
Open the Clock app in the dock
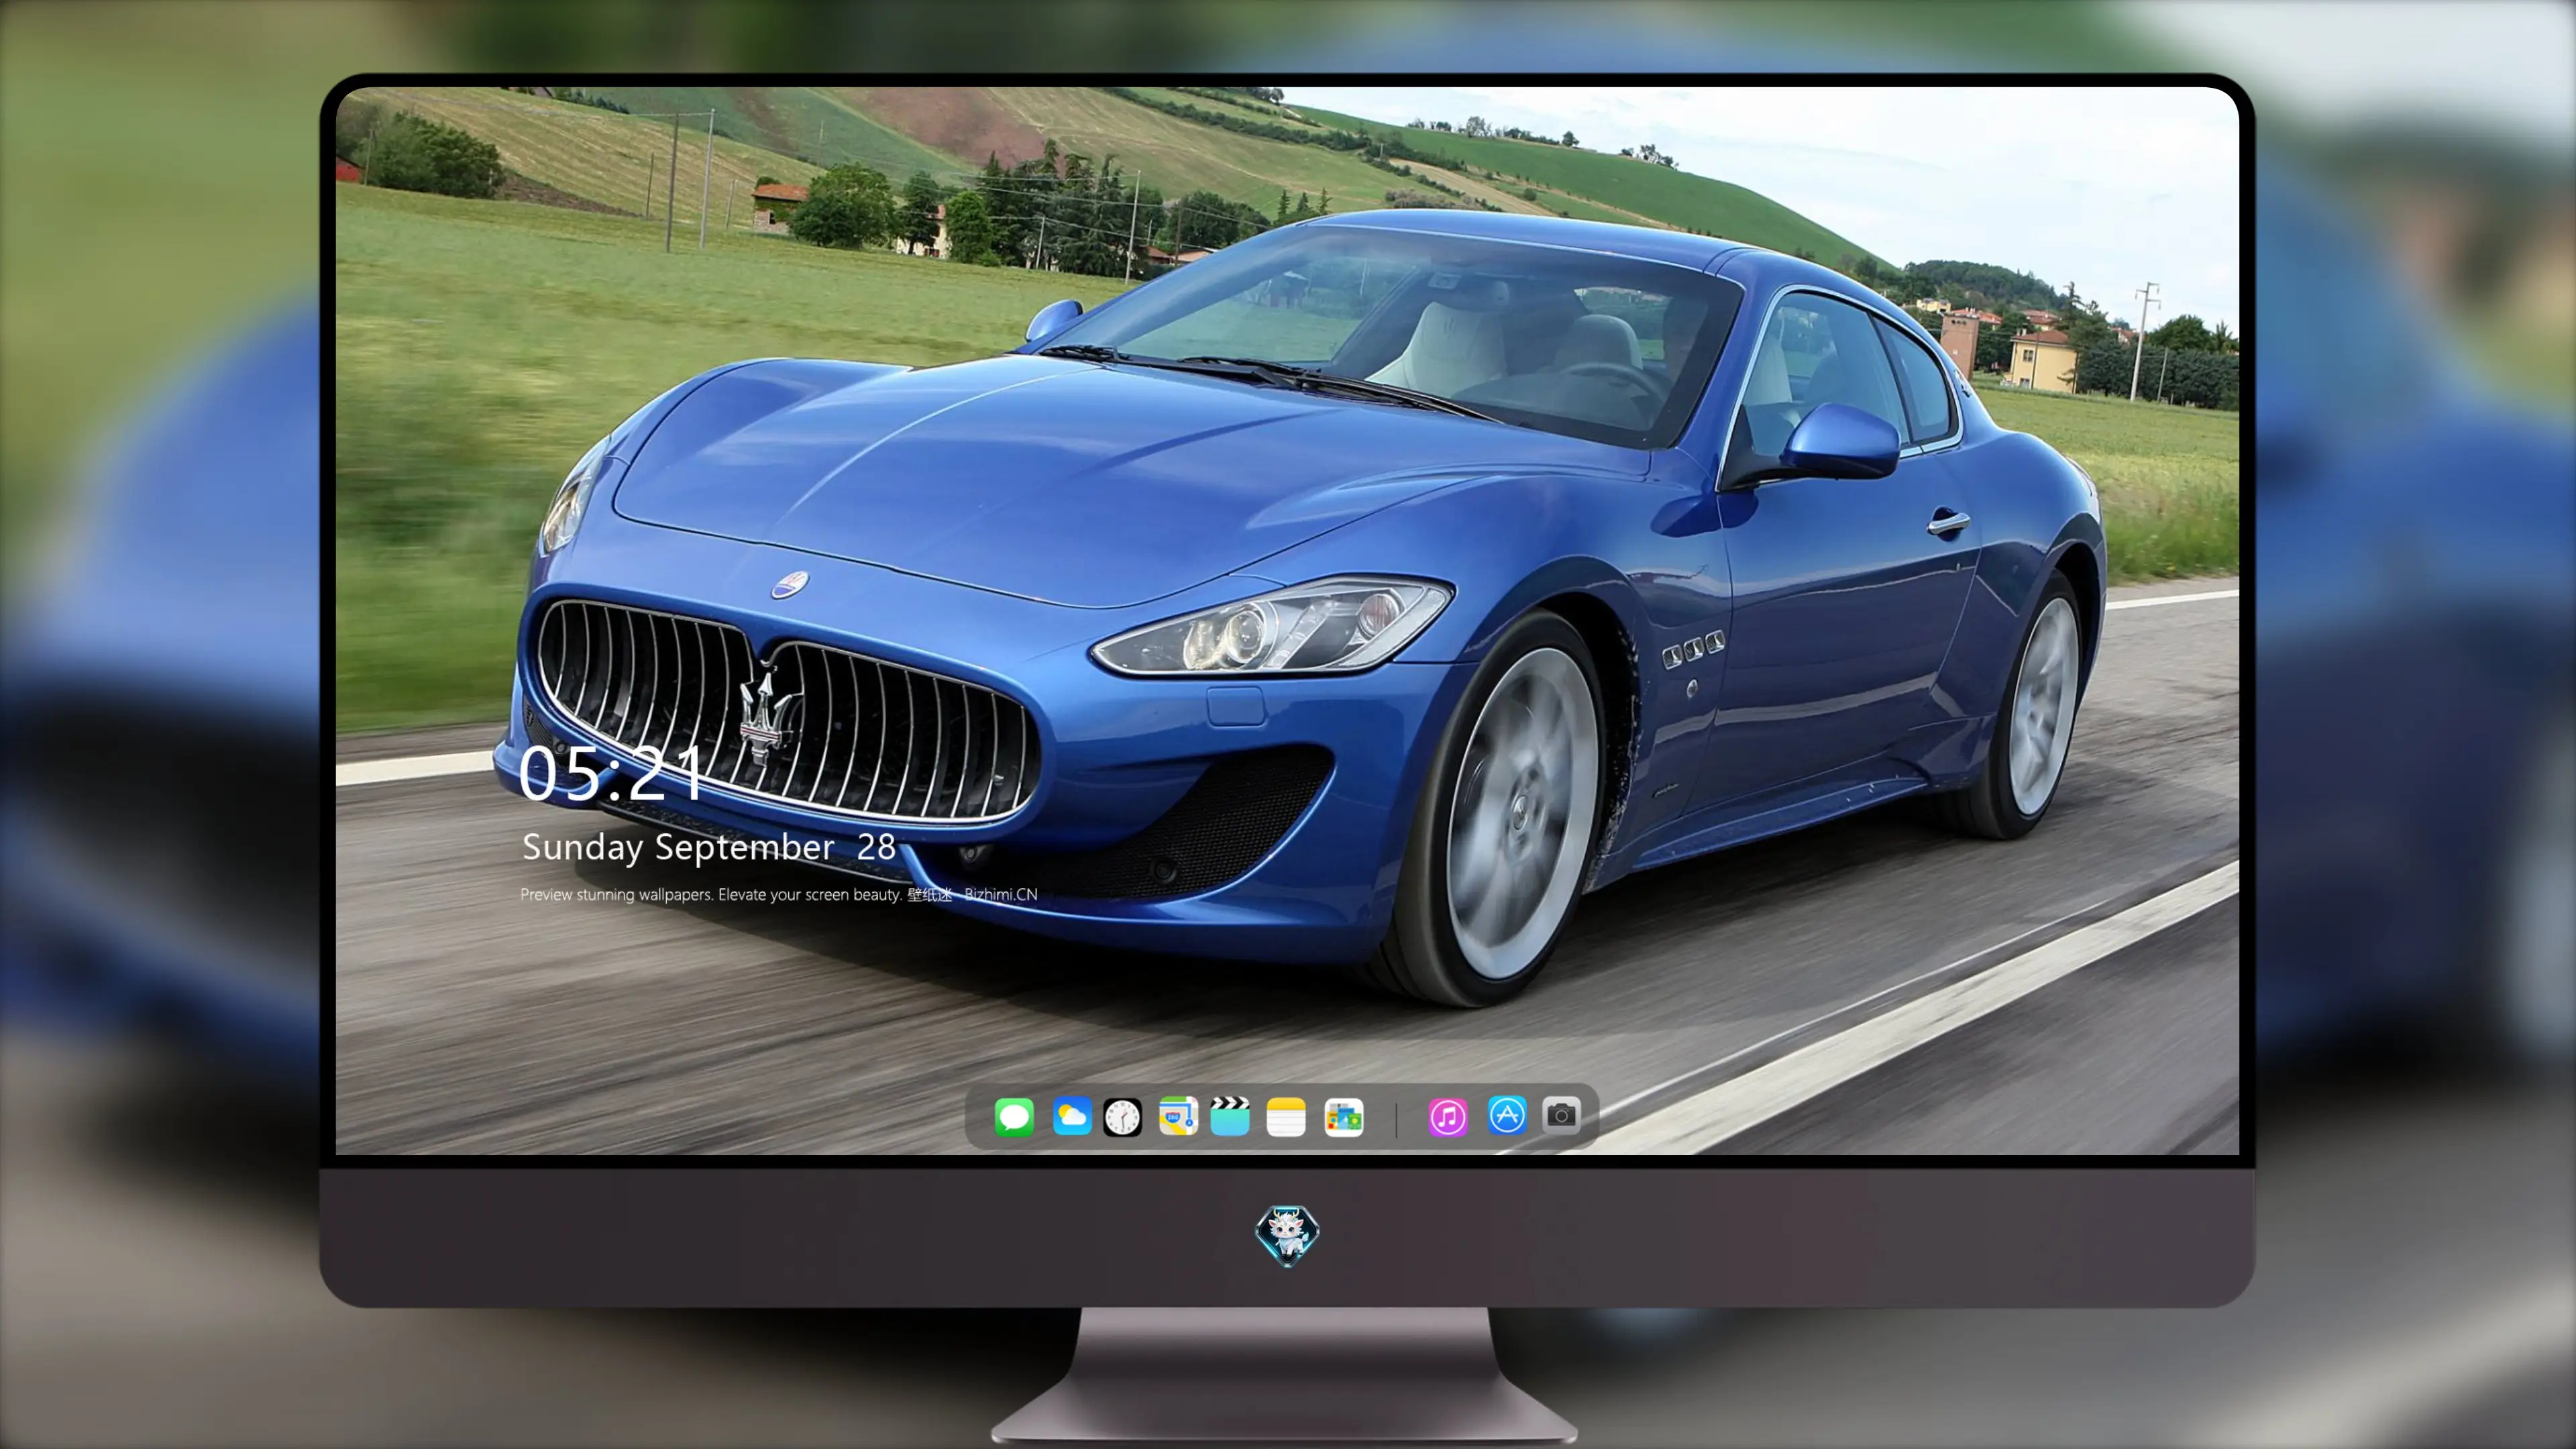coord(1122,1117)
